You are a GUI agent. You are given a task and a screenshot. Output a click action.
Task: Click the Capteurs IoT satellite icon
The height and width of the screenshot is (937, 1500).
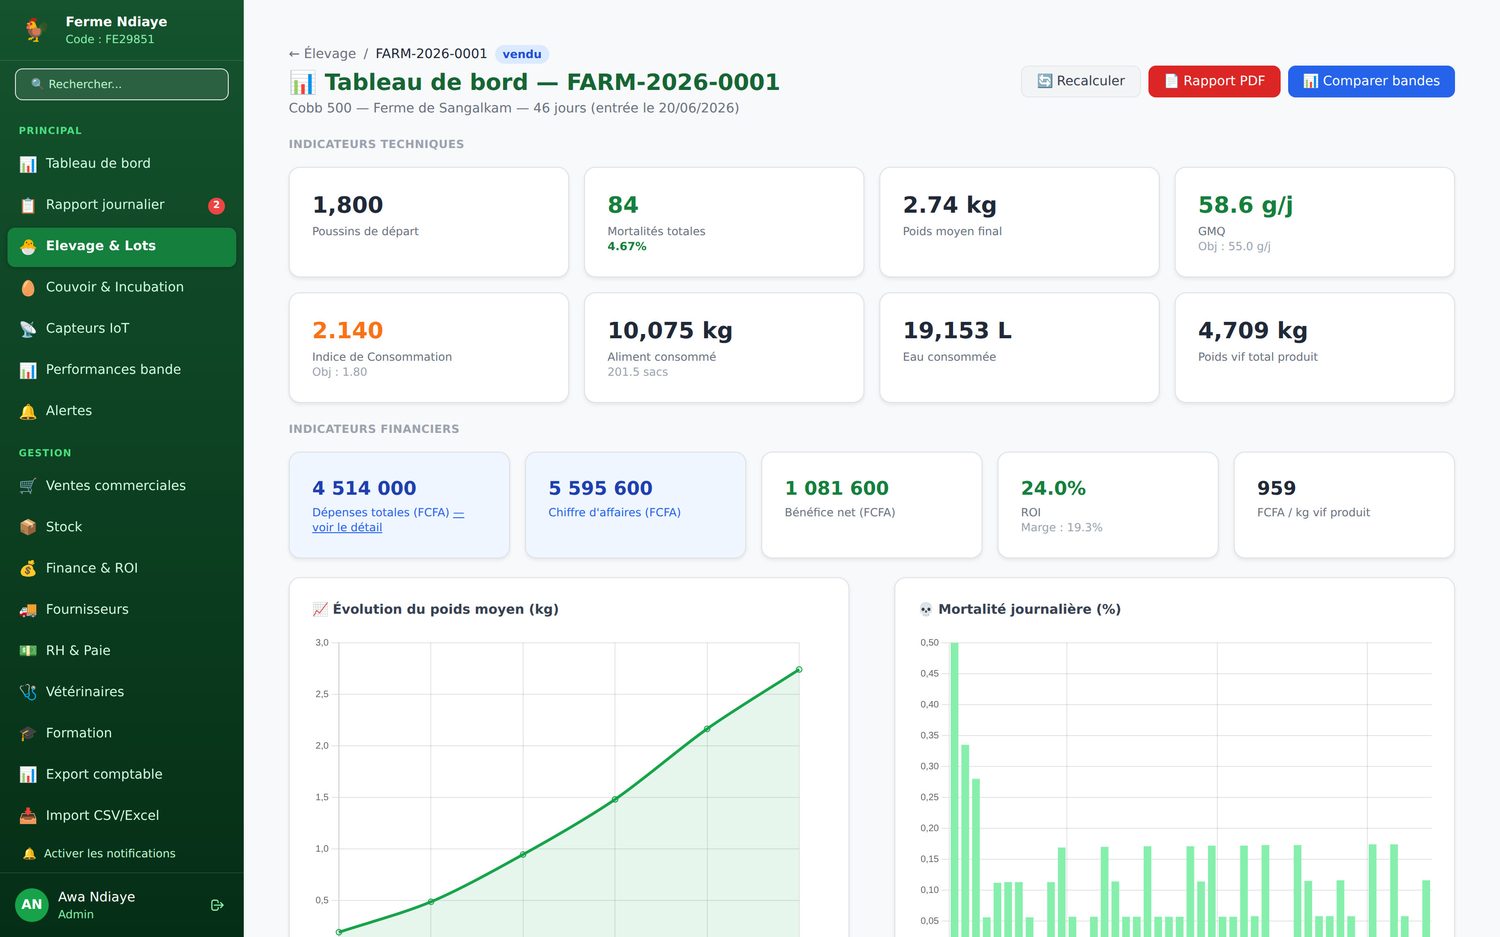[x=28, y=329]
